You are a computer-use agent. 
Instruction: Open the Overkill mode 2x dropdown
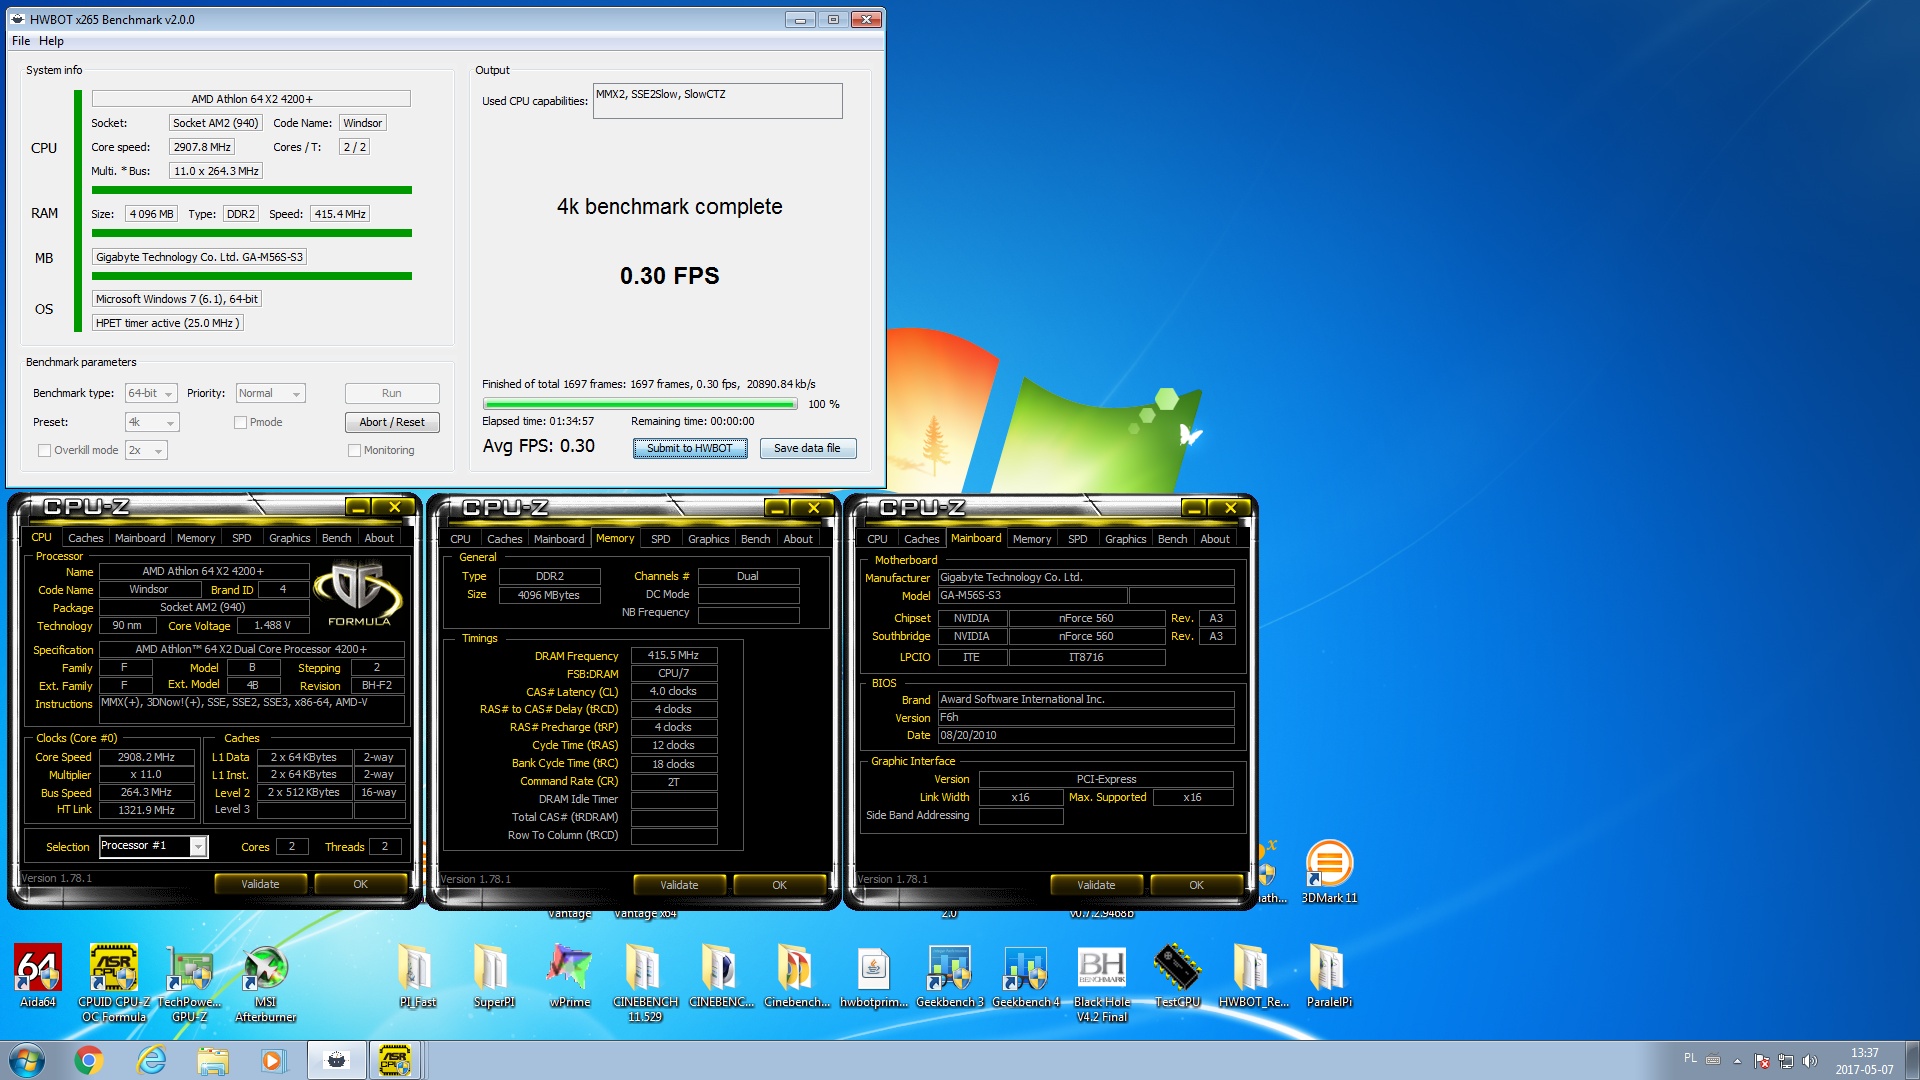coord(146,451)
